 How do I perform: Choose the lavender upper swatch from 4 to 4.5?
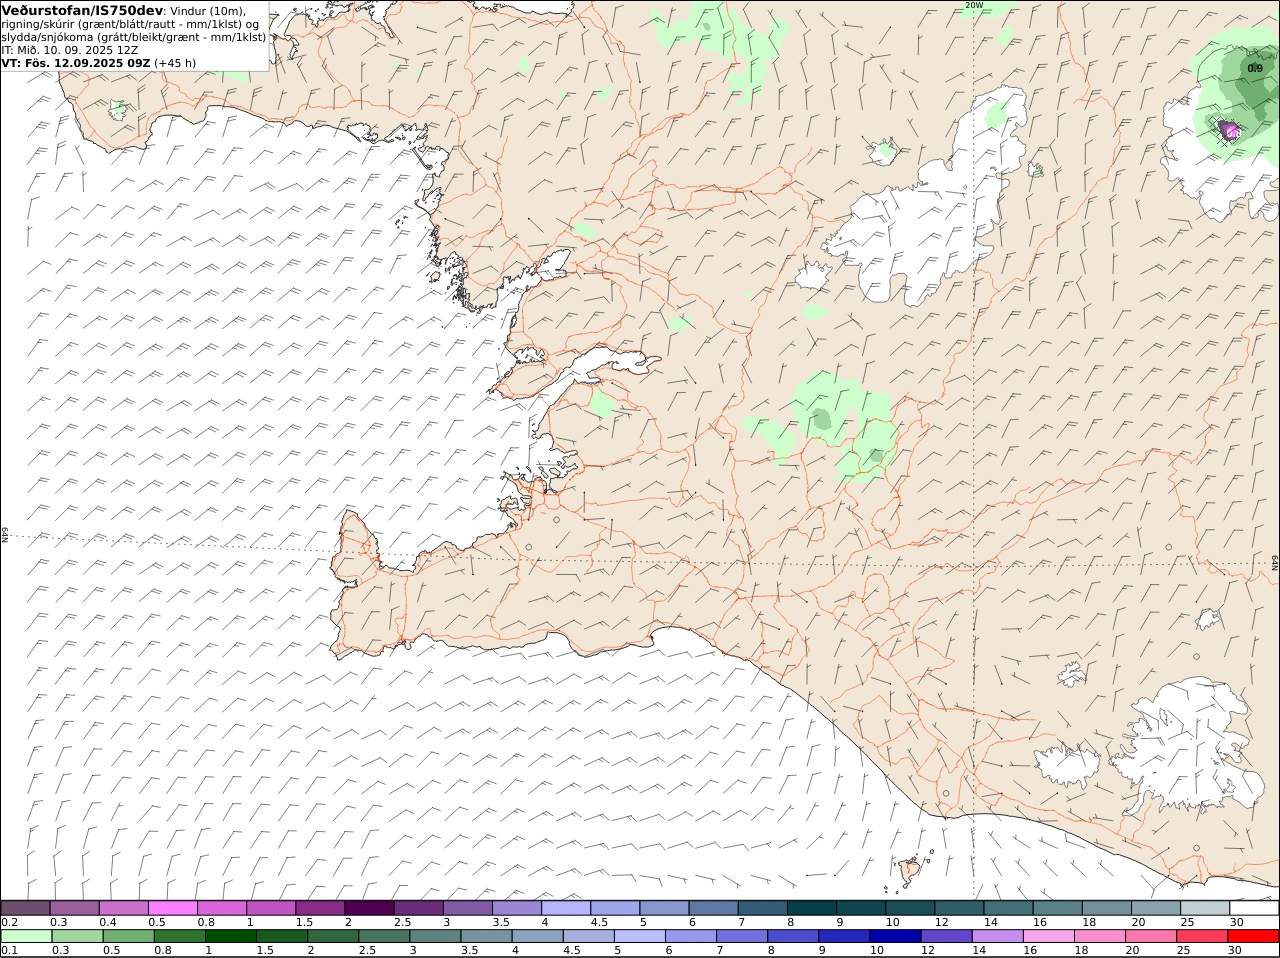pos(565,907)
